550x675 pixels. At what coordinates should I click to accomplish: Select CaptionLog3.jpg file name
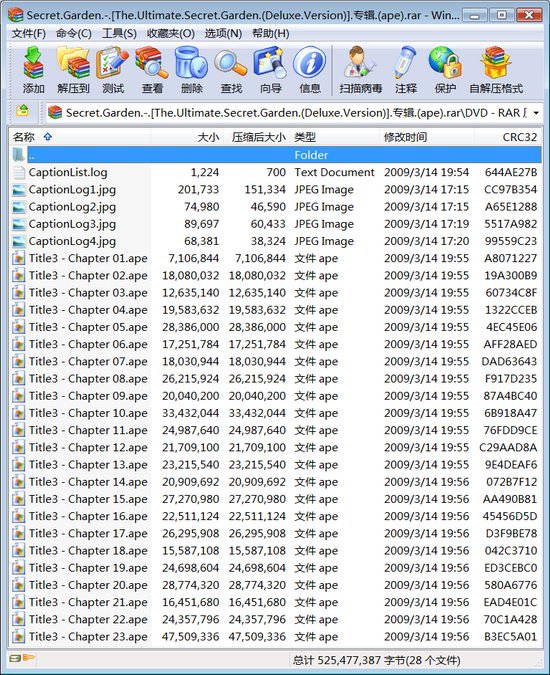[72, 224]
